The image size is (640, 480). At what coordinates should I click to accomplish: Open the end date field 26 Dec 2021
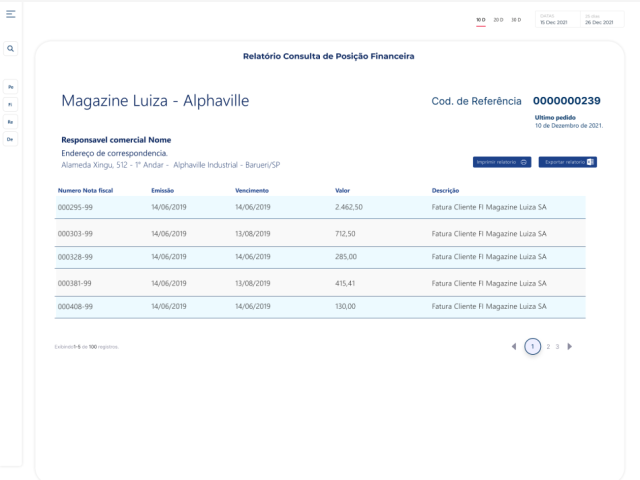click(602, 20)
